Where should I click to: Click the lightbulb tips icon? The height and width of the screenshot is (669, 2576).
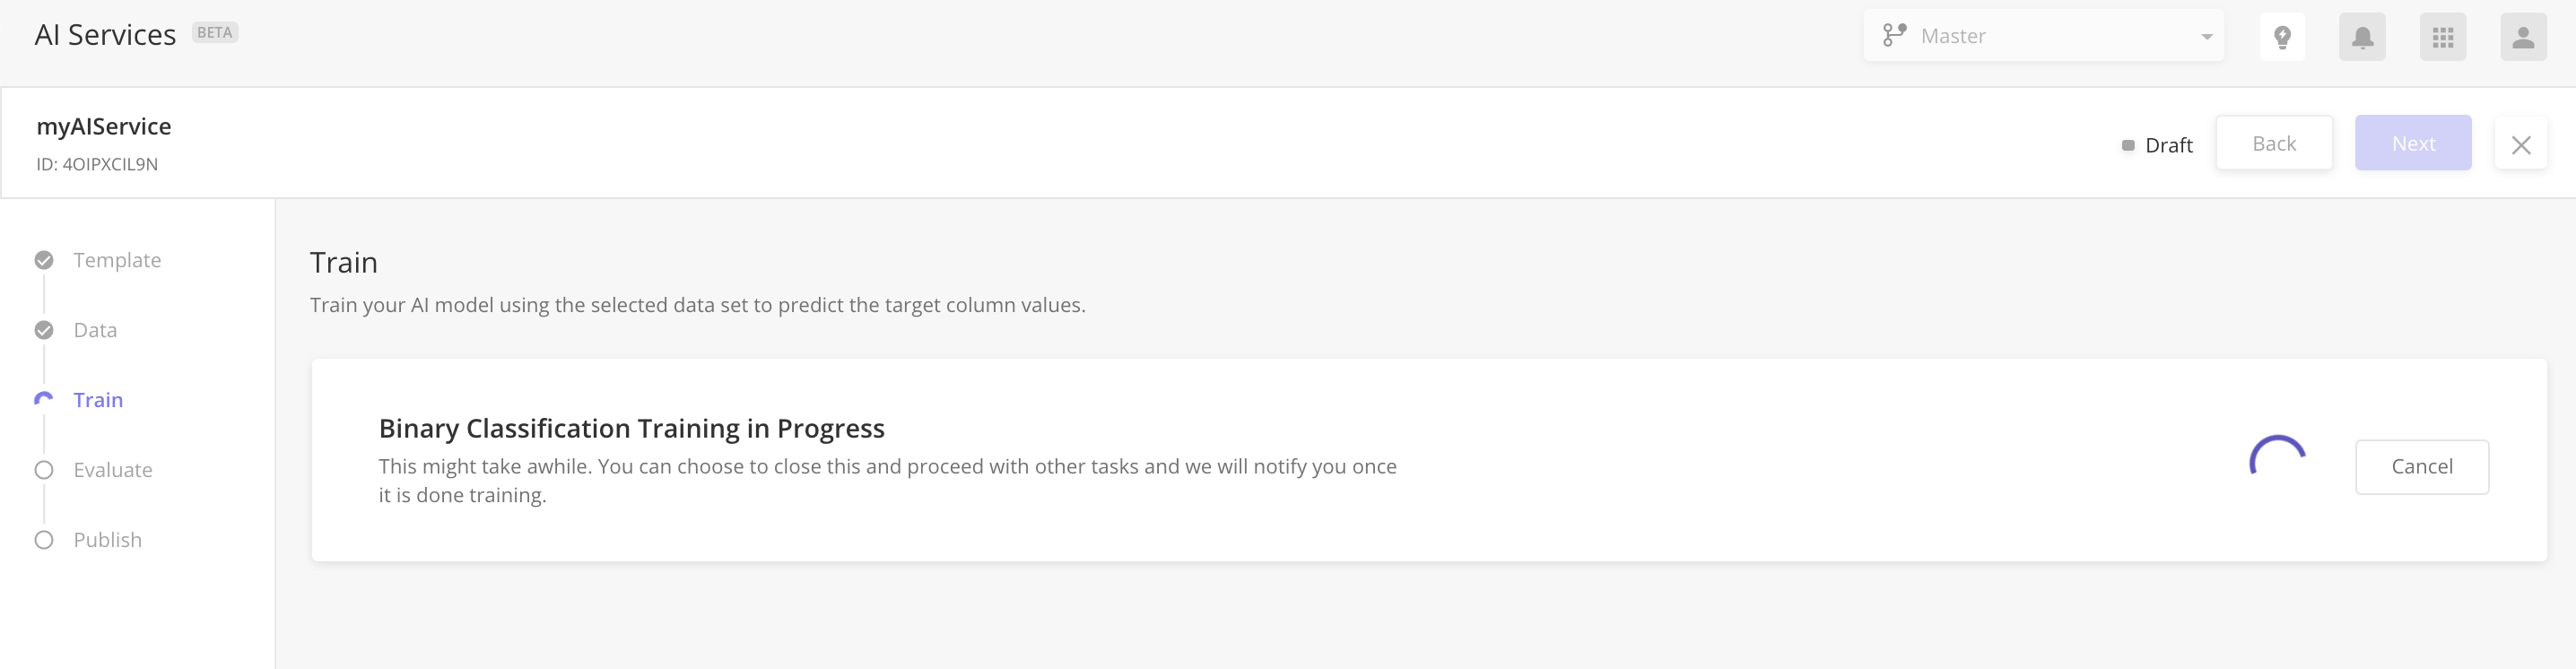coord(2282,37)
